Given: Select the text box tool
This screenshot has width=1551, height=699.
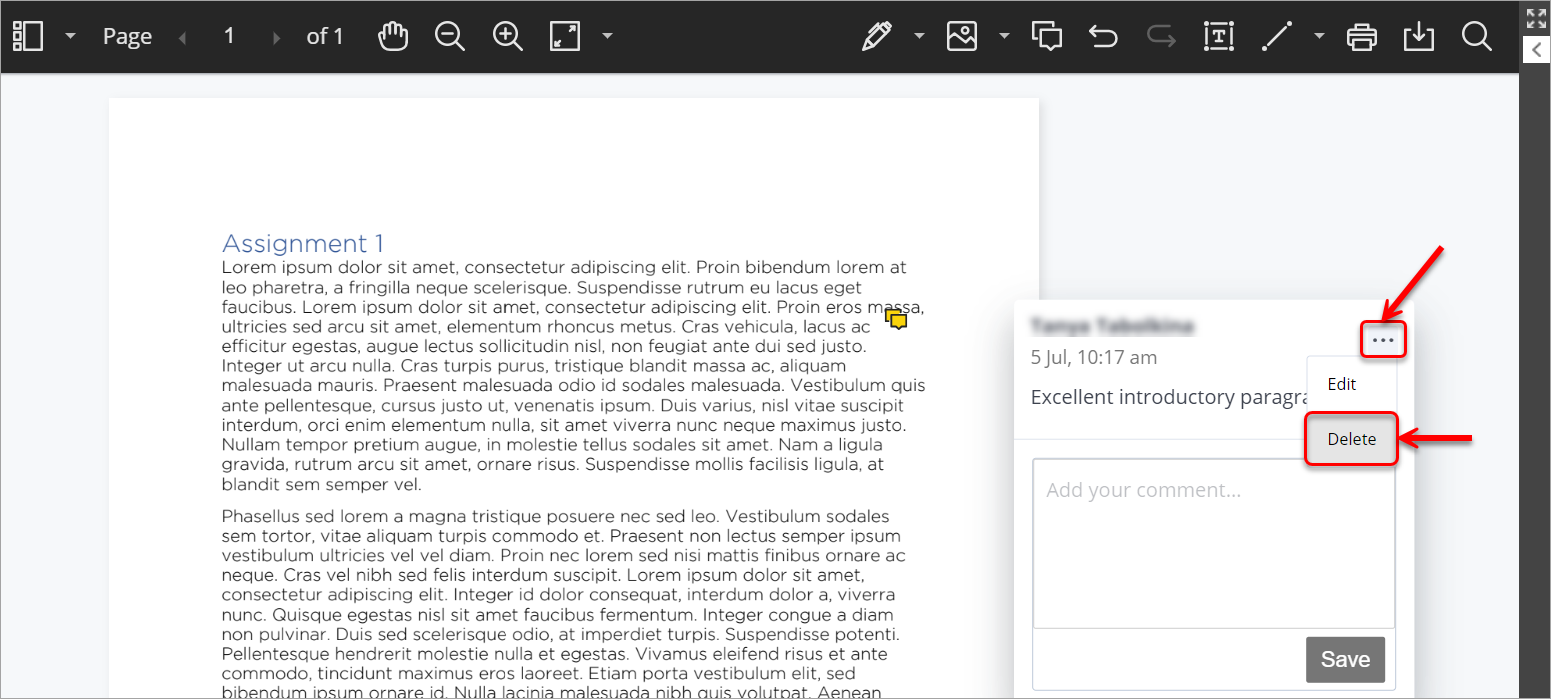Looking at the screenshot, I should click(x=1218, y=36).
